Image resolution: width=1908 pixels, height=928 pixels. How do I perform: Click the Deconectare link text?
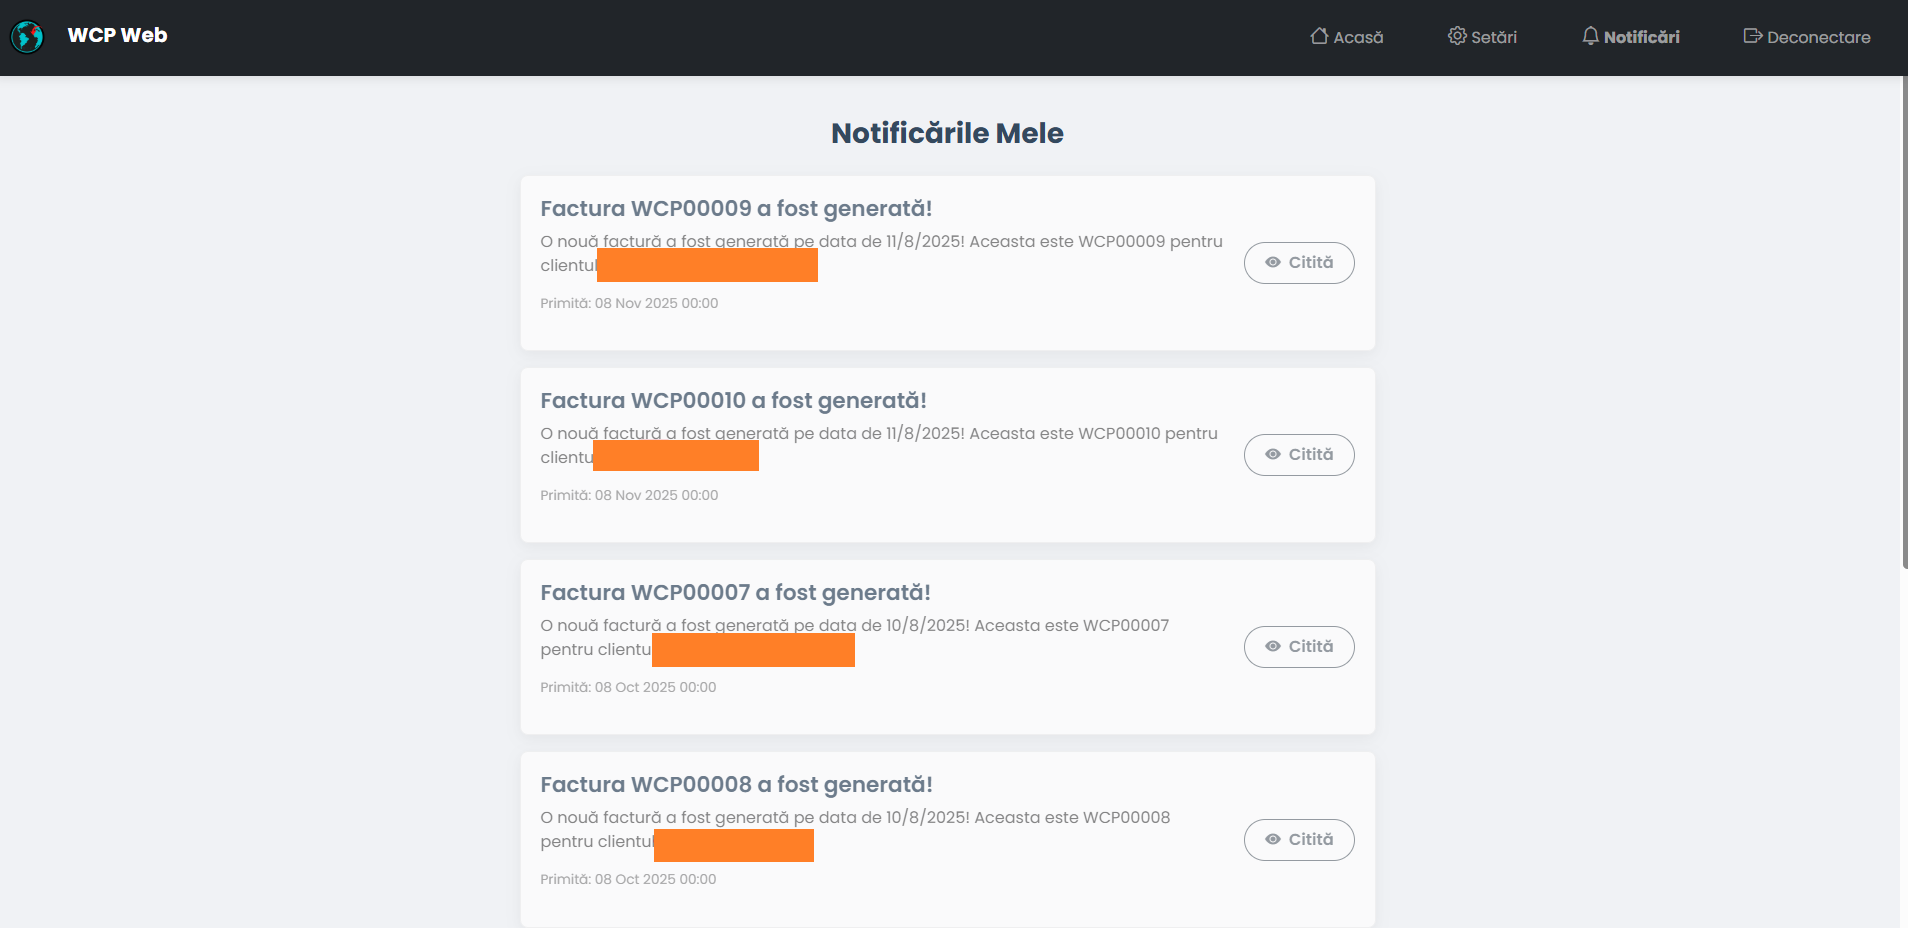[1818, 37]
